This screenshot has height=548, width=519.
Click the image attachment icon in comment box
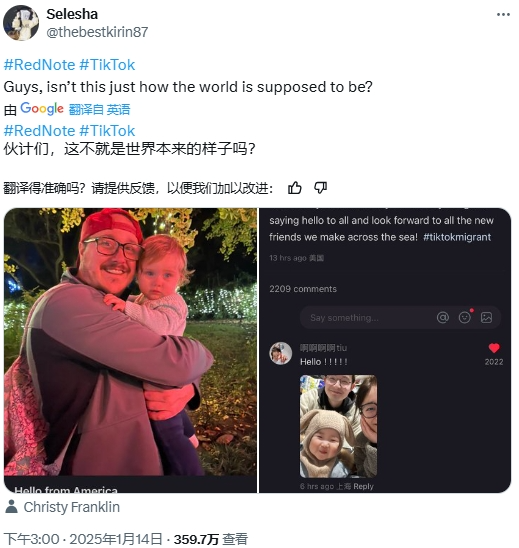coord(486,317)
